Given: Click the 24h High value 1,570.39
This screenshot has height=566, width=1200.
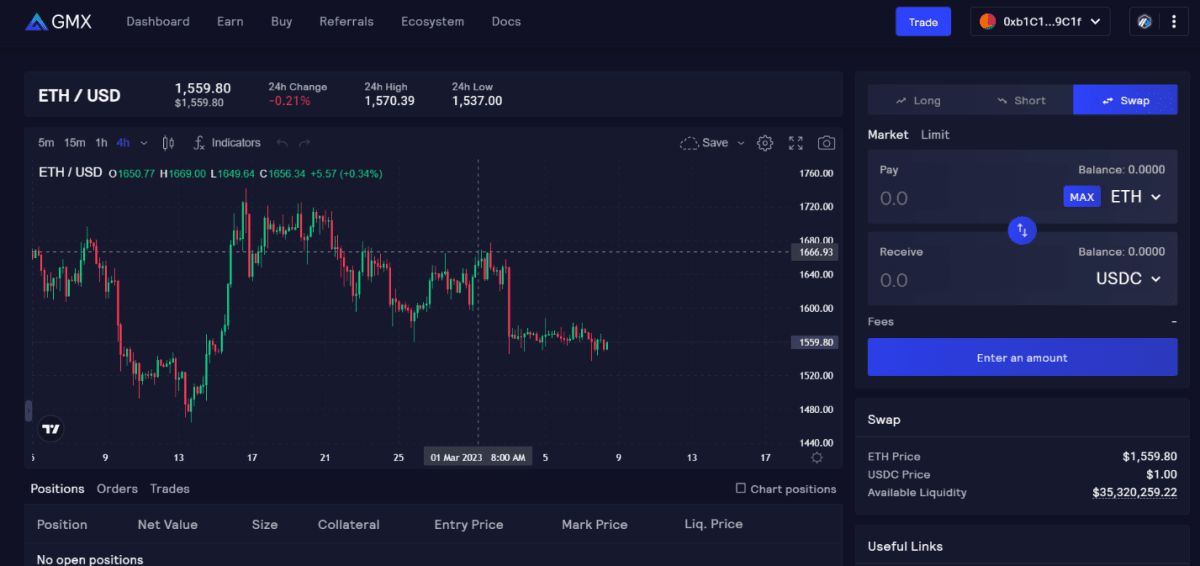Looking at the screenshot, I should pyautogui.click(x=389, y=101).
